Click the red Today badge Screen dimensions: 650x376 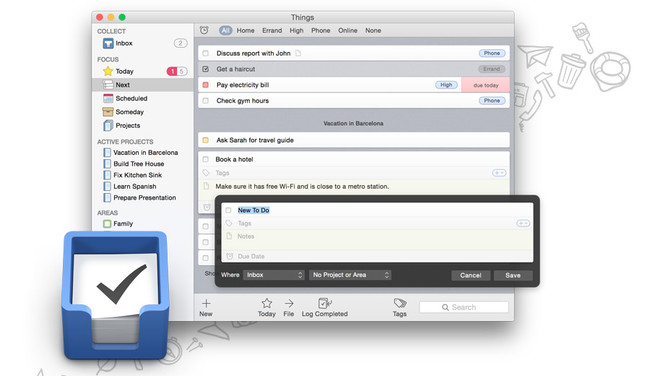tap(172, 71)
